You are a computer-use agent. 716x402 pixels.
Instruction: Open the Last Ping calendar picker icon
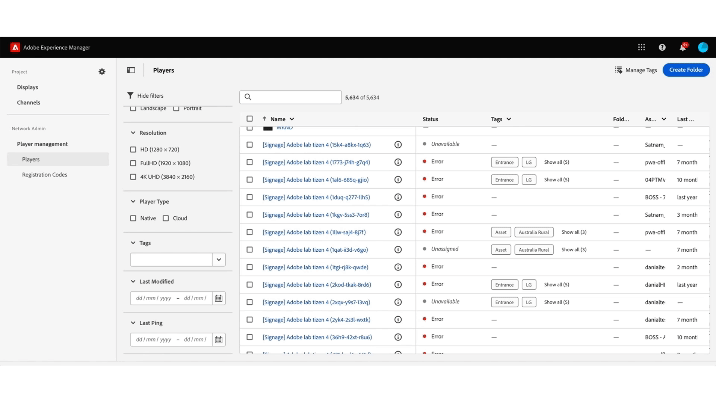pos(219,339)
